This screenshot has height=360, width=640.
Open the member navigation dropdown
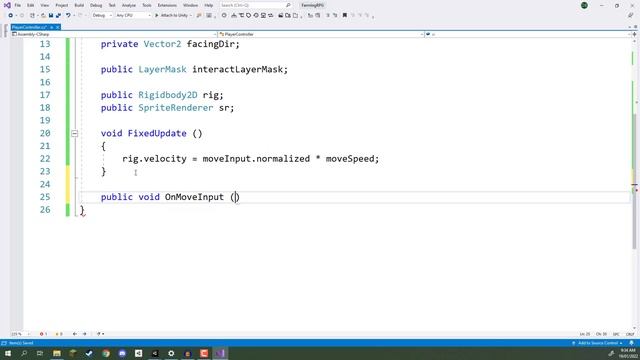[x=528, y=34]
